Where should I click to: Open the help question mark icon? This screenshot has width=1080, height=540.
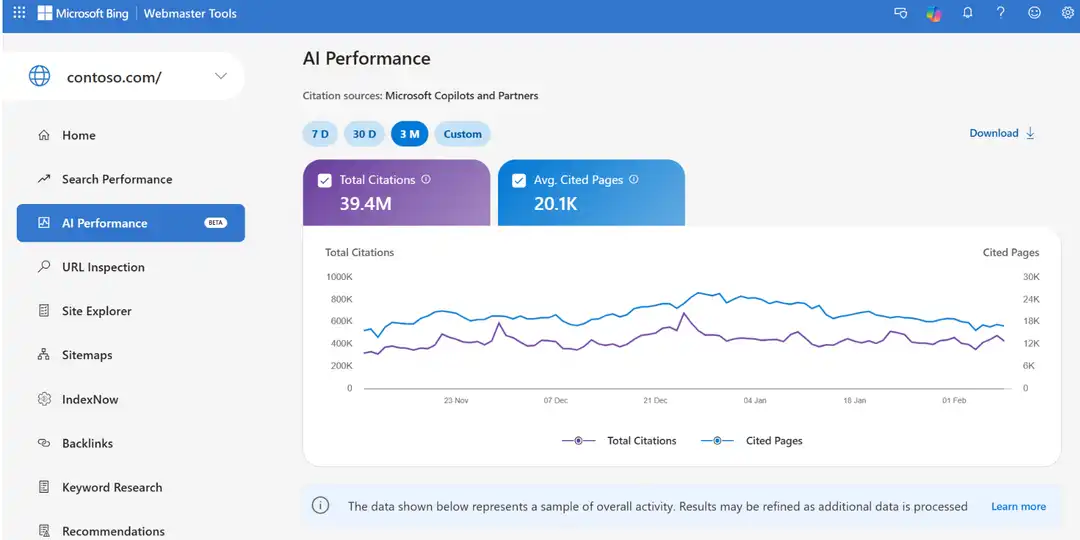pyautogui.click(x=1001, y=13)
